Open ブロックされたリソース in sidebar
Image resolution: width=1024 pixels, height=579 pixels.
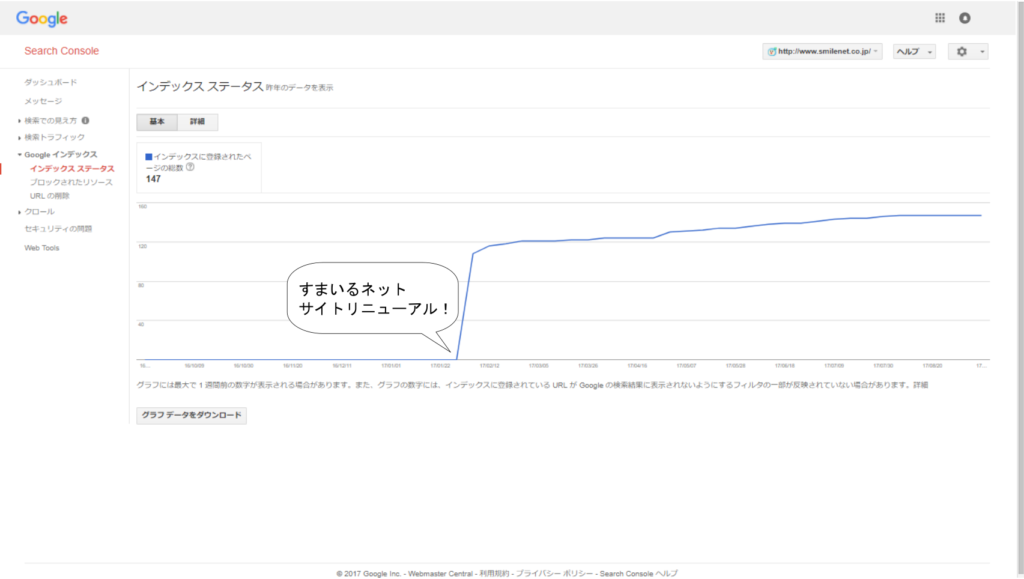71,182
